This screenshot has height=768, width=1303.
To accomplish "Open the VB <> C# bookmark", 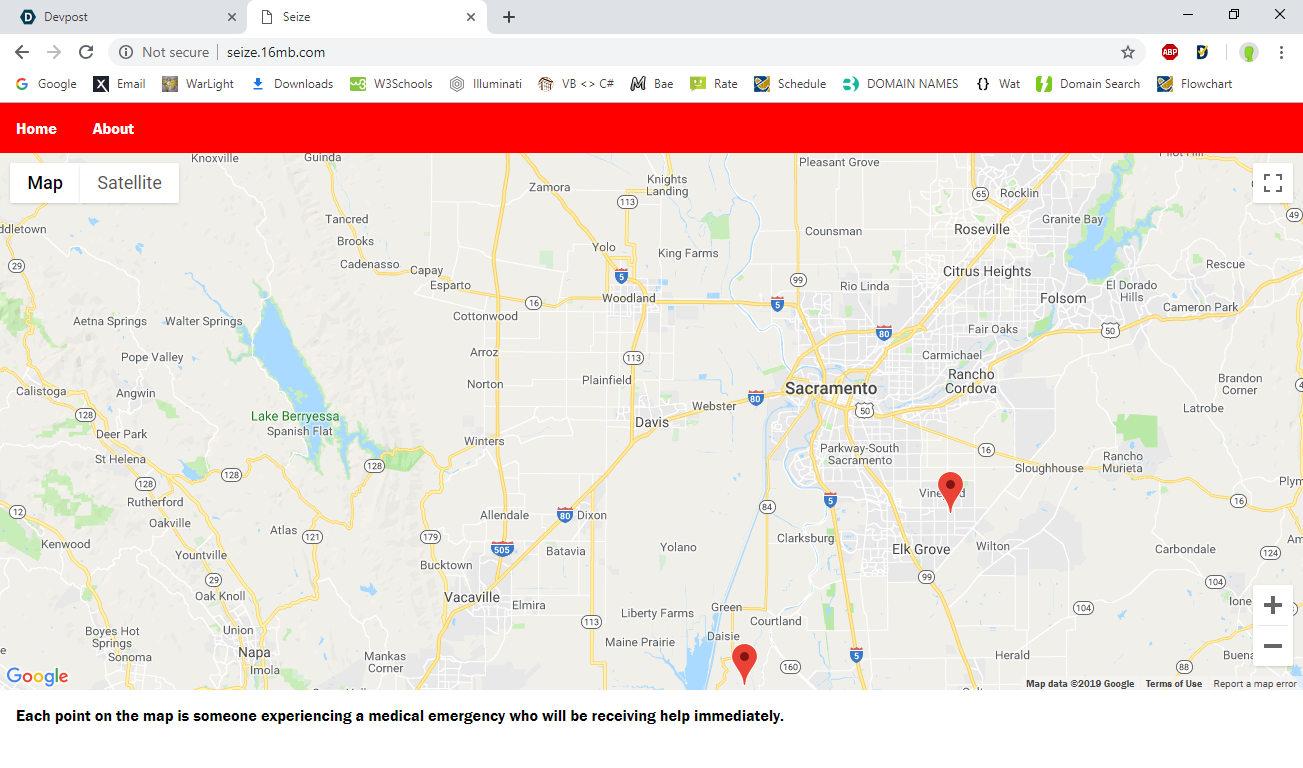I will (x=576, y=84).
